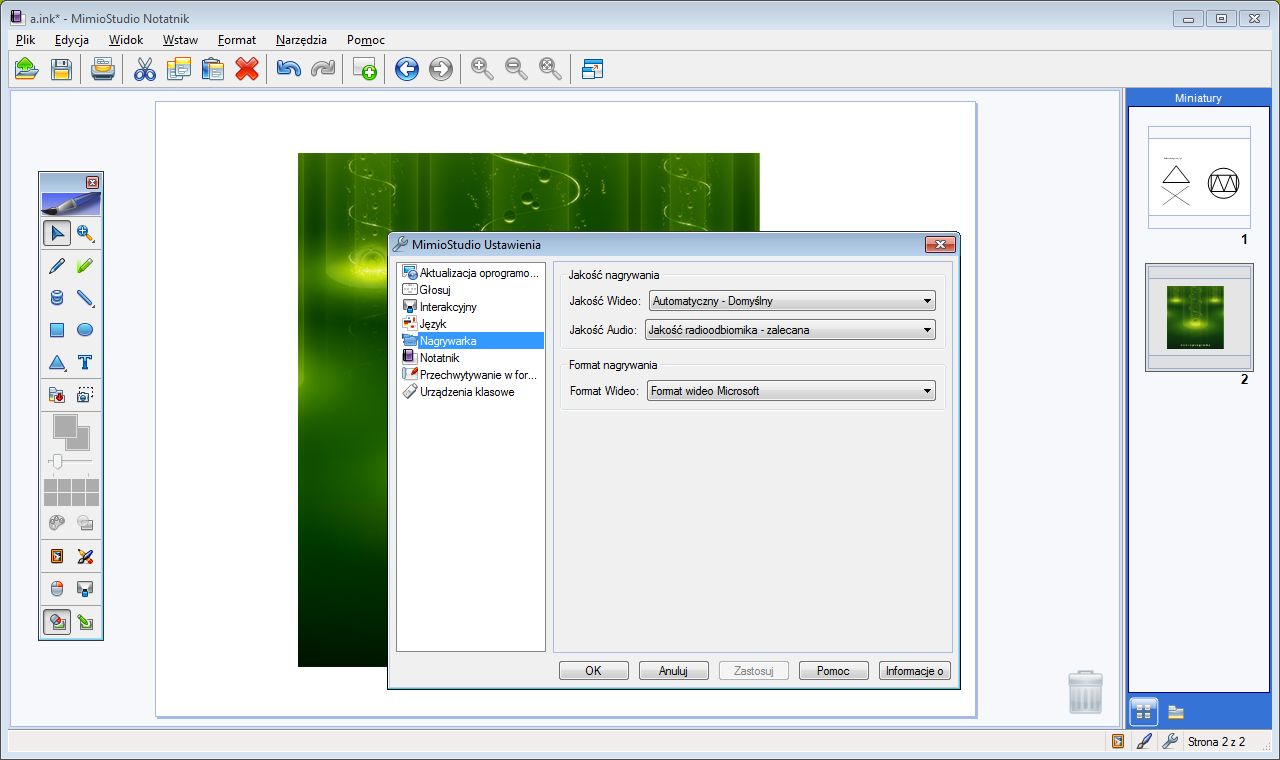The height and width of the screenshot is (760, 1280).
Task: Go to next page with grey forward arrow
Action: [x=441, y=69]
